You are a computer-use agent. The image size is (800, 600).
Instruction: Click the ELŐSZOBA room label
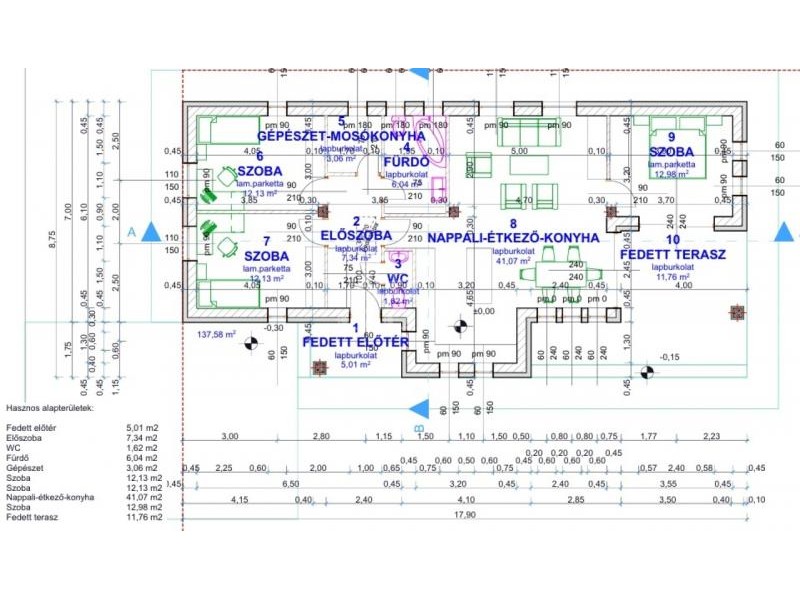[356, 236]
